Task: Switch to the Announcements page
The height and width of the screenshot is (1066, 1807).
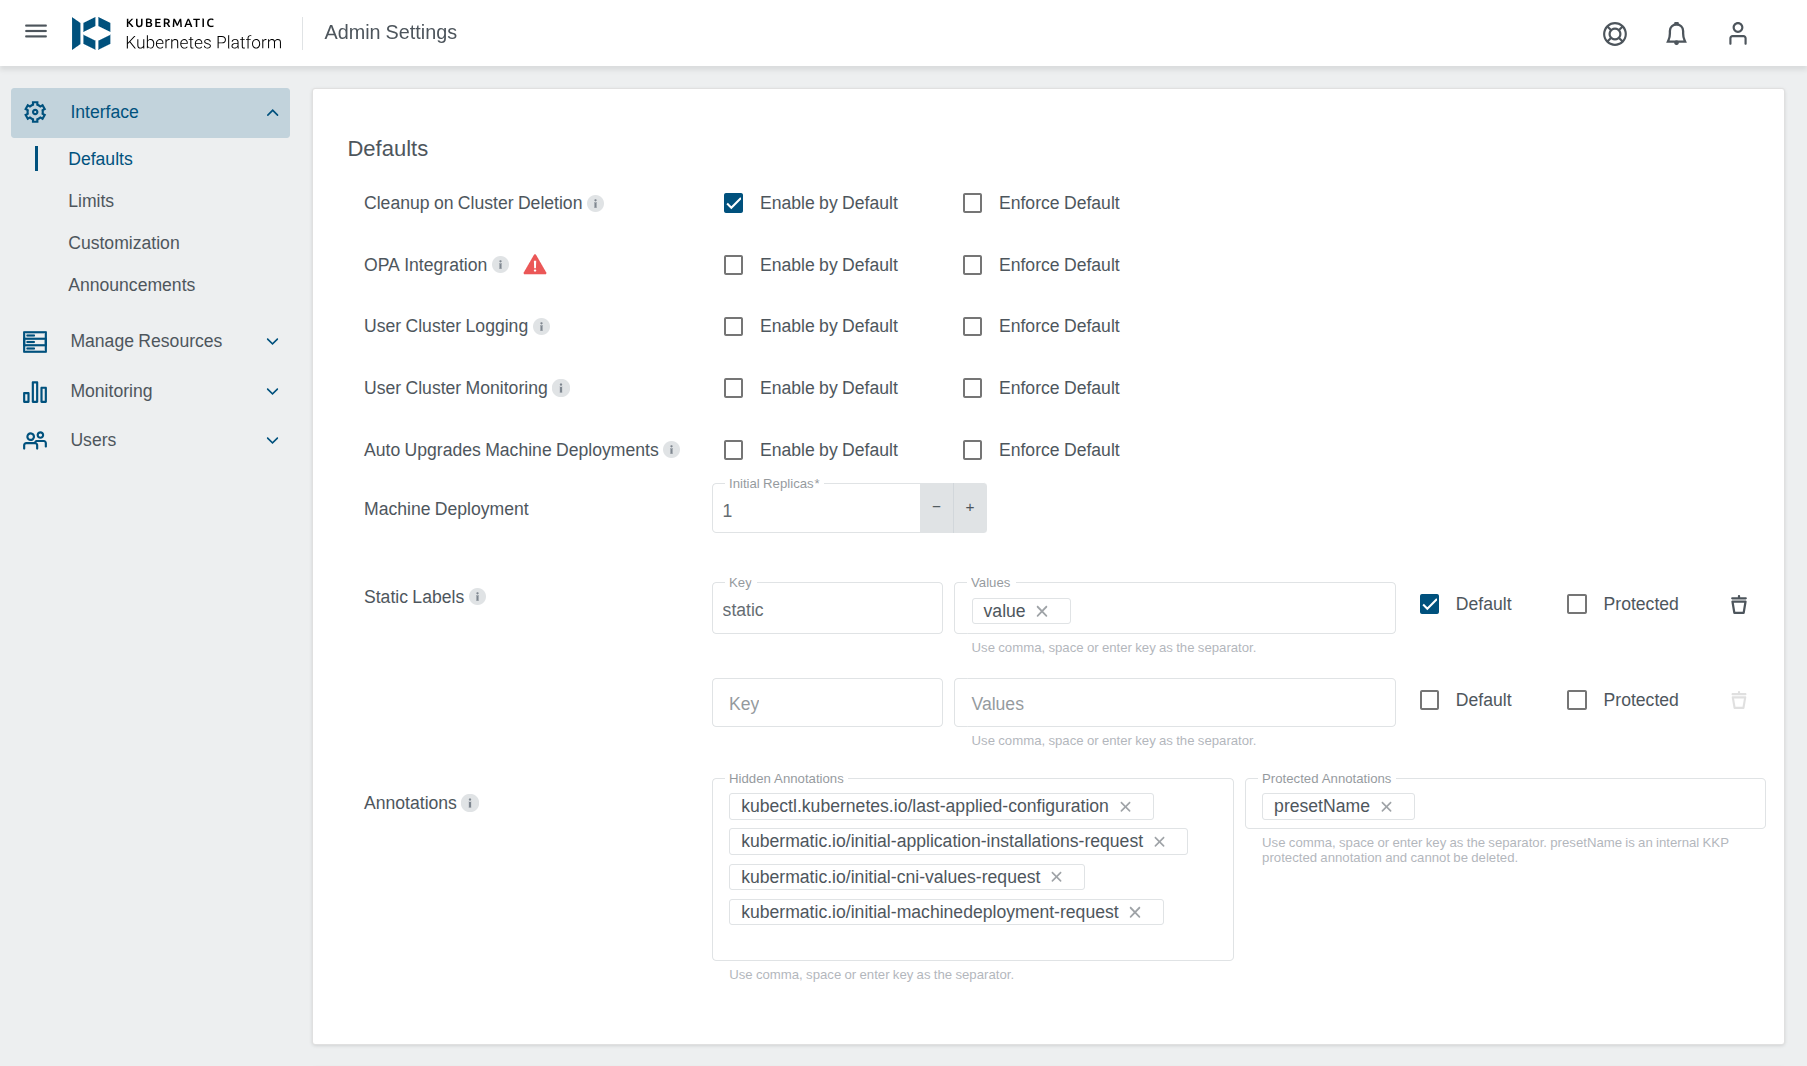Action: 131,285
